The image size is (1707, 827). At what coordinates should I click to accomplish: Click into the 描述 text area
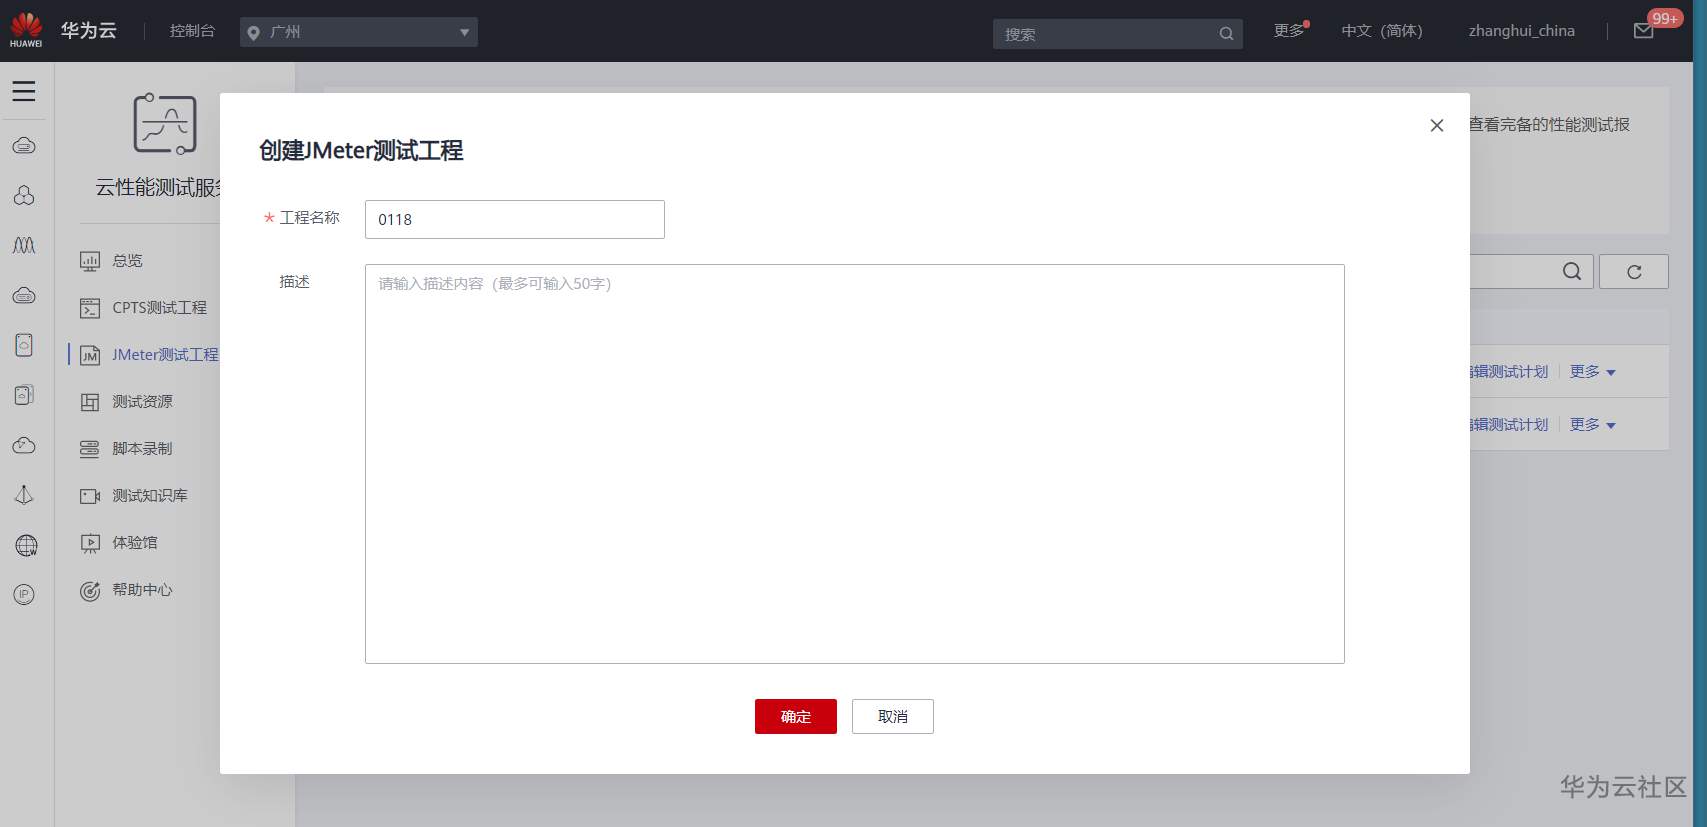pyautogui.click(x=855, y=464)
